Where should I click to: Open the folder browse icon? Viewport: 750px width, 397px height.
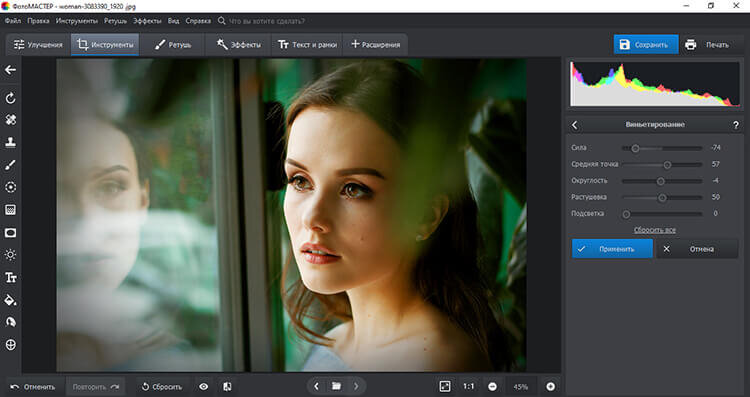pos(336,386)
